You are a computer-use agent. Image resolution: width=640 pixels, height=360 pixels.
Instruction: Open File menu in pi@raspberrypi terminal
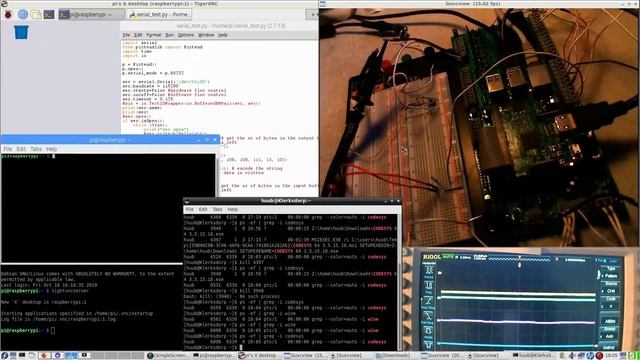8,149
